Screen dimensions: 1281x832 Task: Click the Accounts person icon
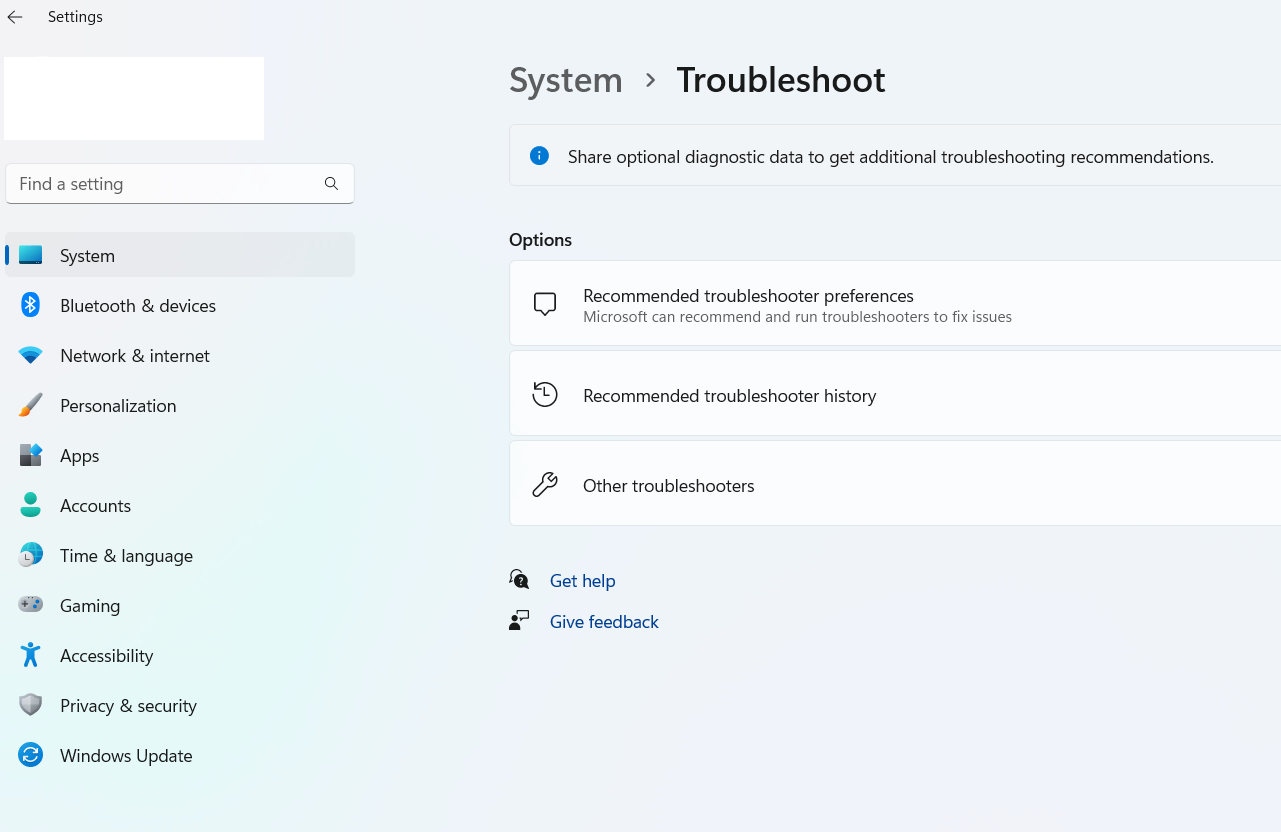coord(30,505)
